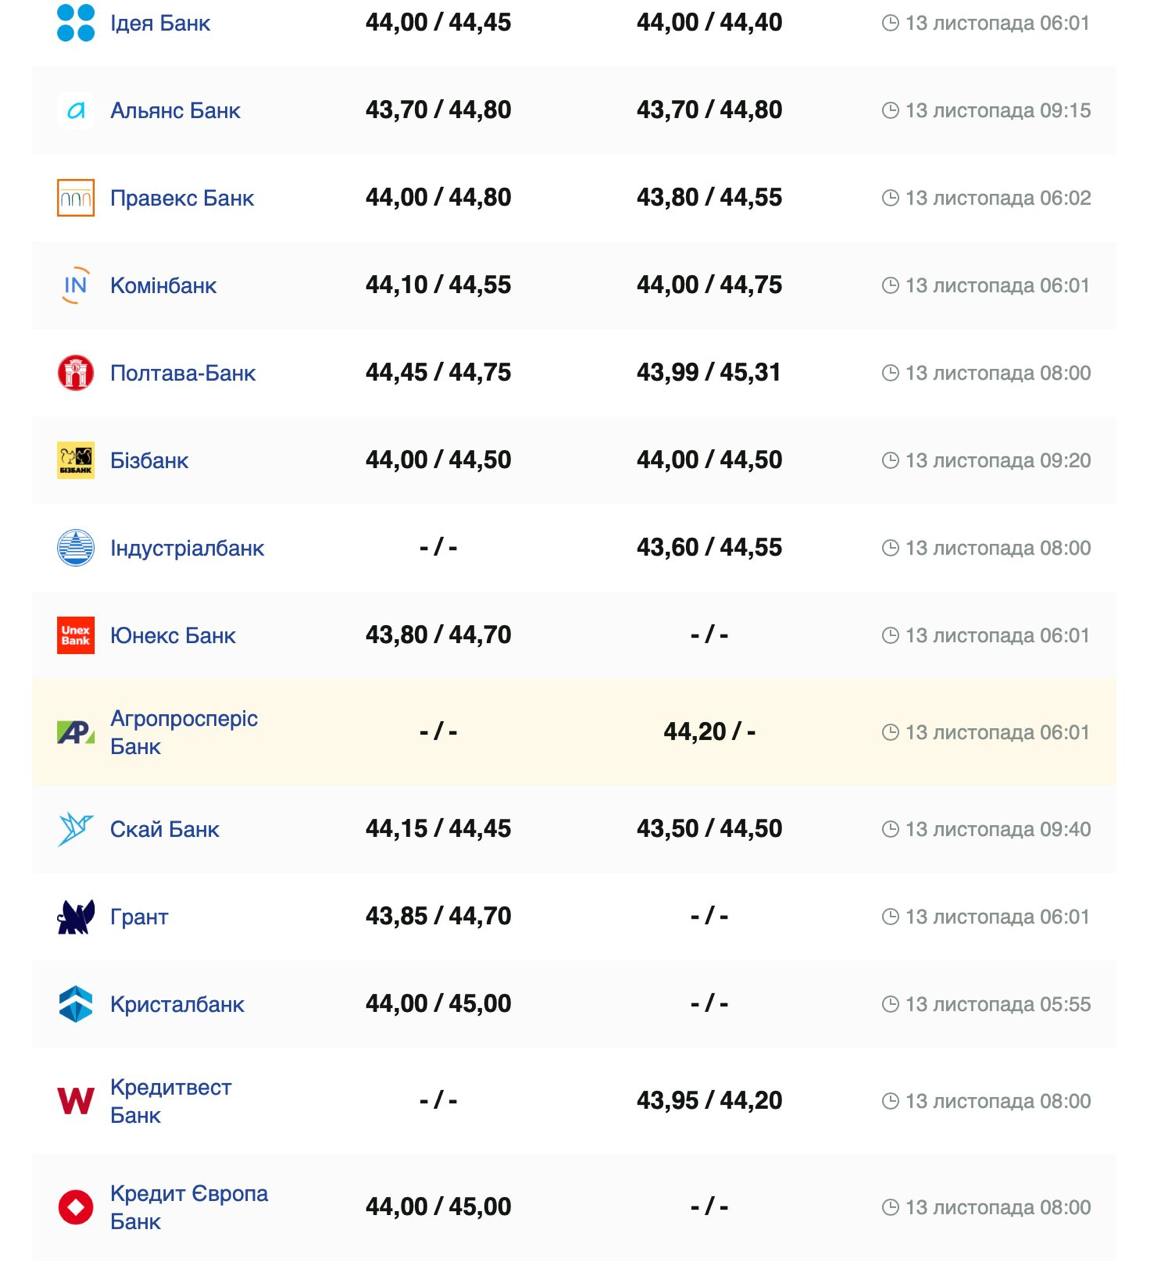Click the Бізбанк yellow logo icon
1154x1280 pixels.
click(76, 461)
